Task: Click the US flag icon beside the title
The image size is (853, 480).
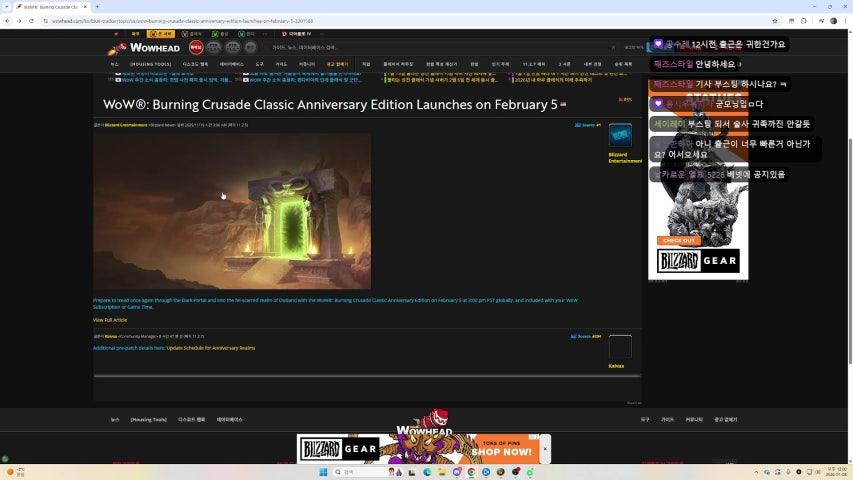Action: 563,104
